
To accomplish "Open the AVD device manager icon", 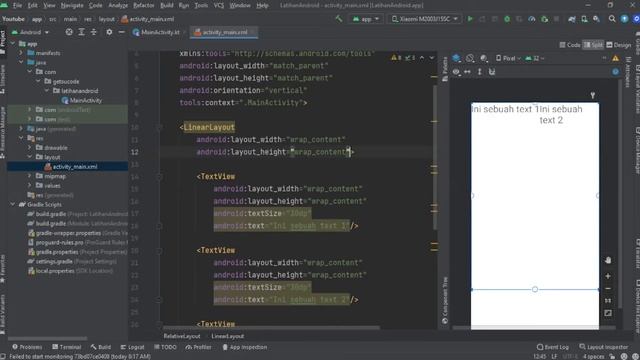I will tap(584, 19).
